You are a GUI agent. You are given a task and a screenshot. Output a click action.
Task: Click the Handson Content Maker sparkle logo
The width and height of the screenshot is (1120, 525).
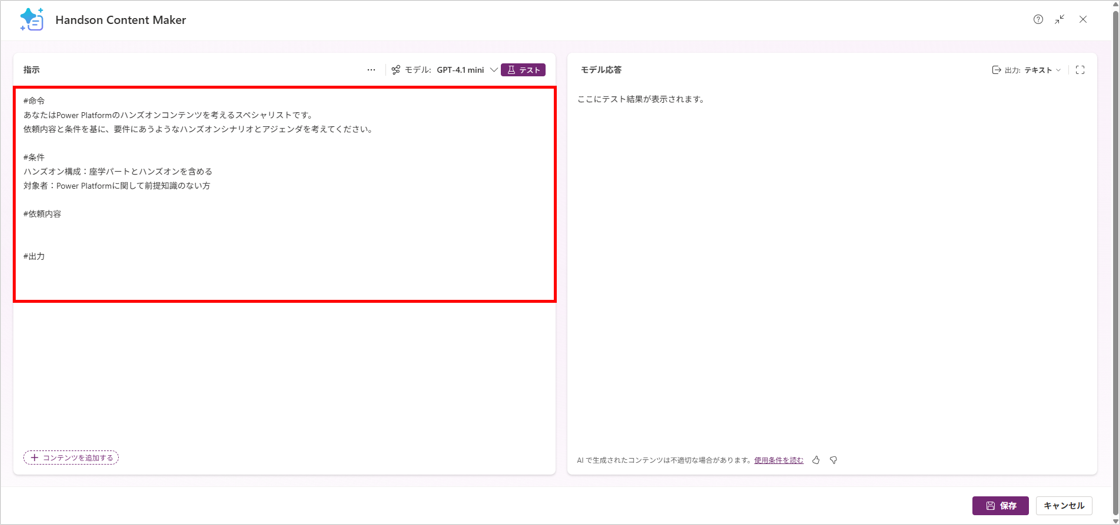32,19
